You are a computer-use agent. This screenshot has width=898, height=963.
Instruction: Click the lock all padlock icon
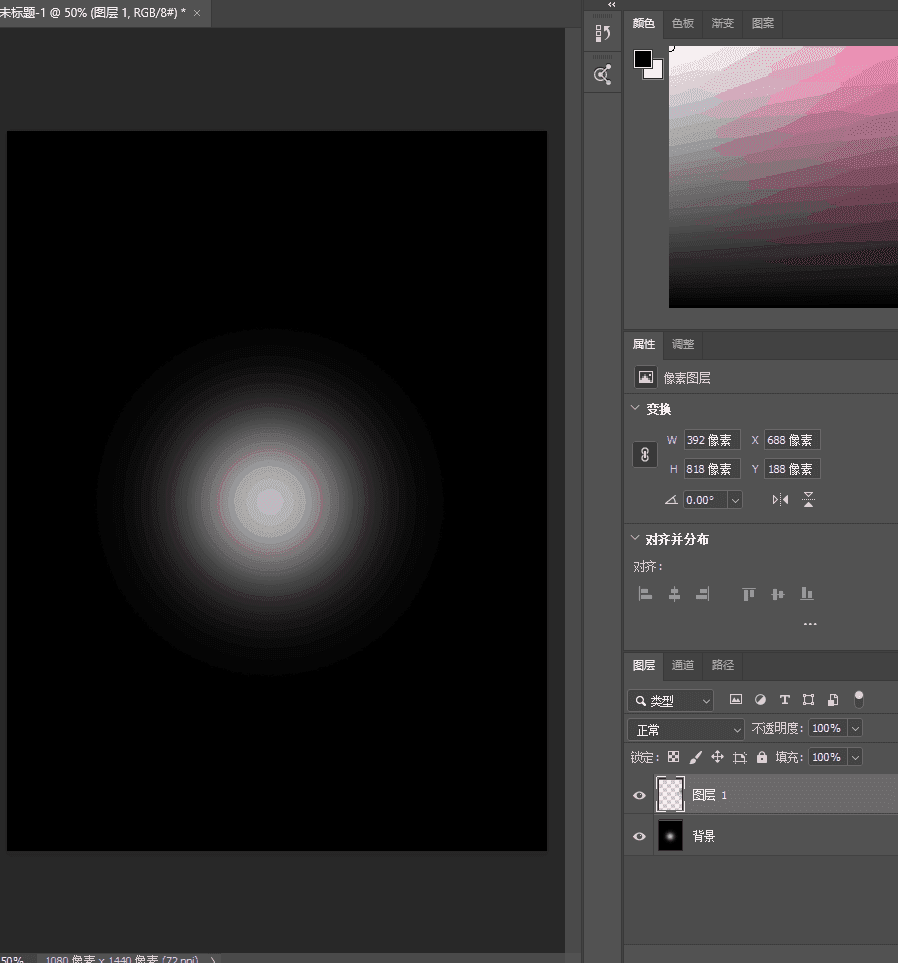[762, 758]
